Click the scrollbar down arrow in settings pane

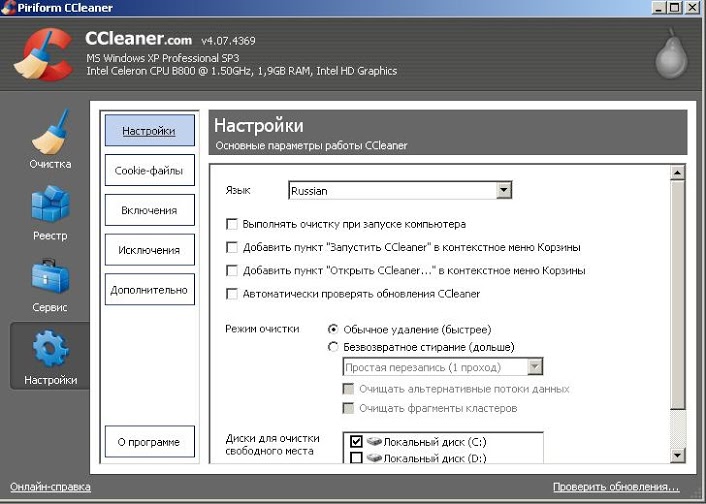coord(678,455)
